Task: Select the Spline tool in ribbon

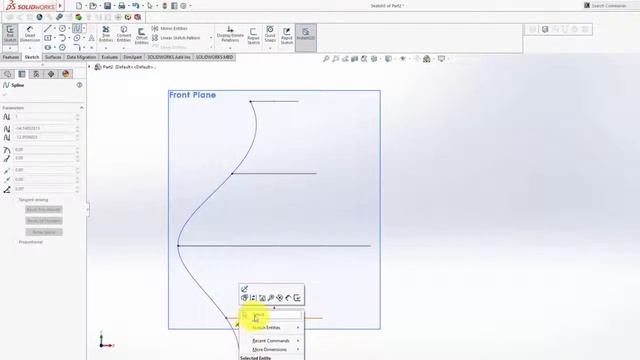Action: [77, 28]
